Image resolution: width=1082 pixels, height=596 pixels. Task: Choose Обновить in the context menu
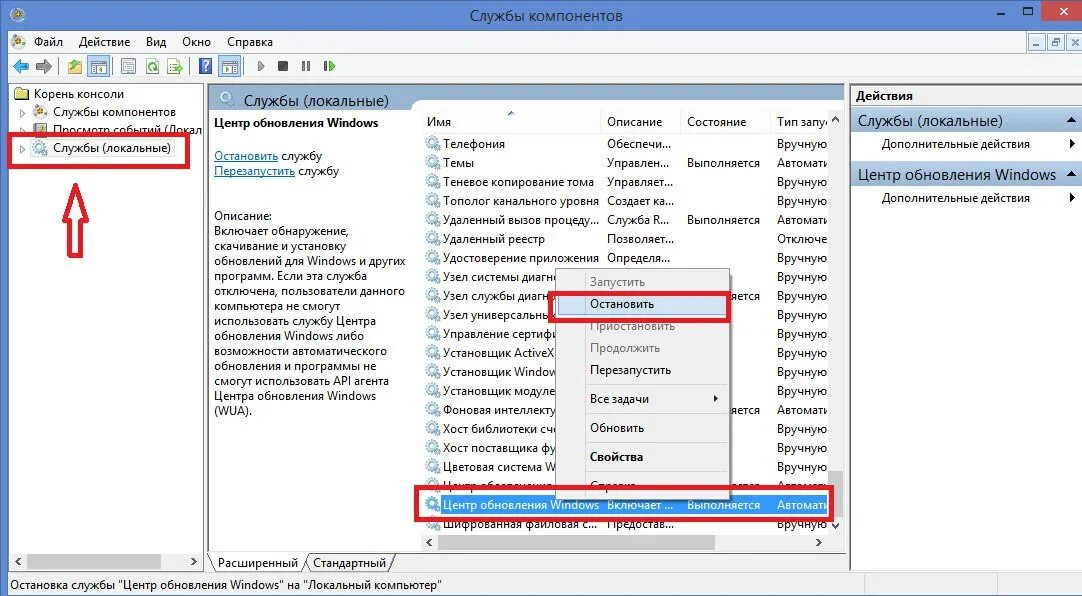(x=641, y=428)
